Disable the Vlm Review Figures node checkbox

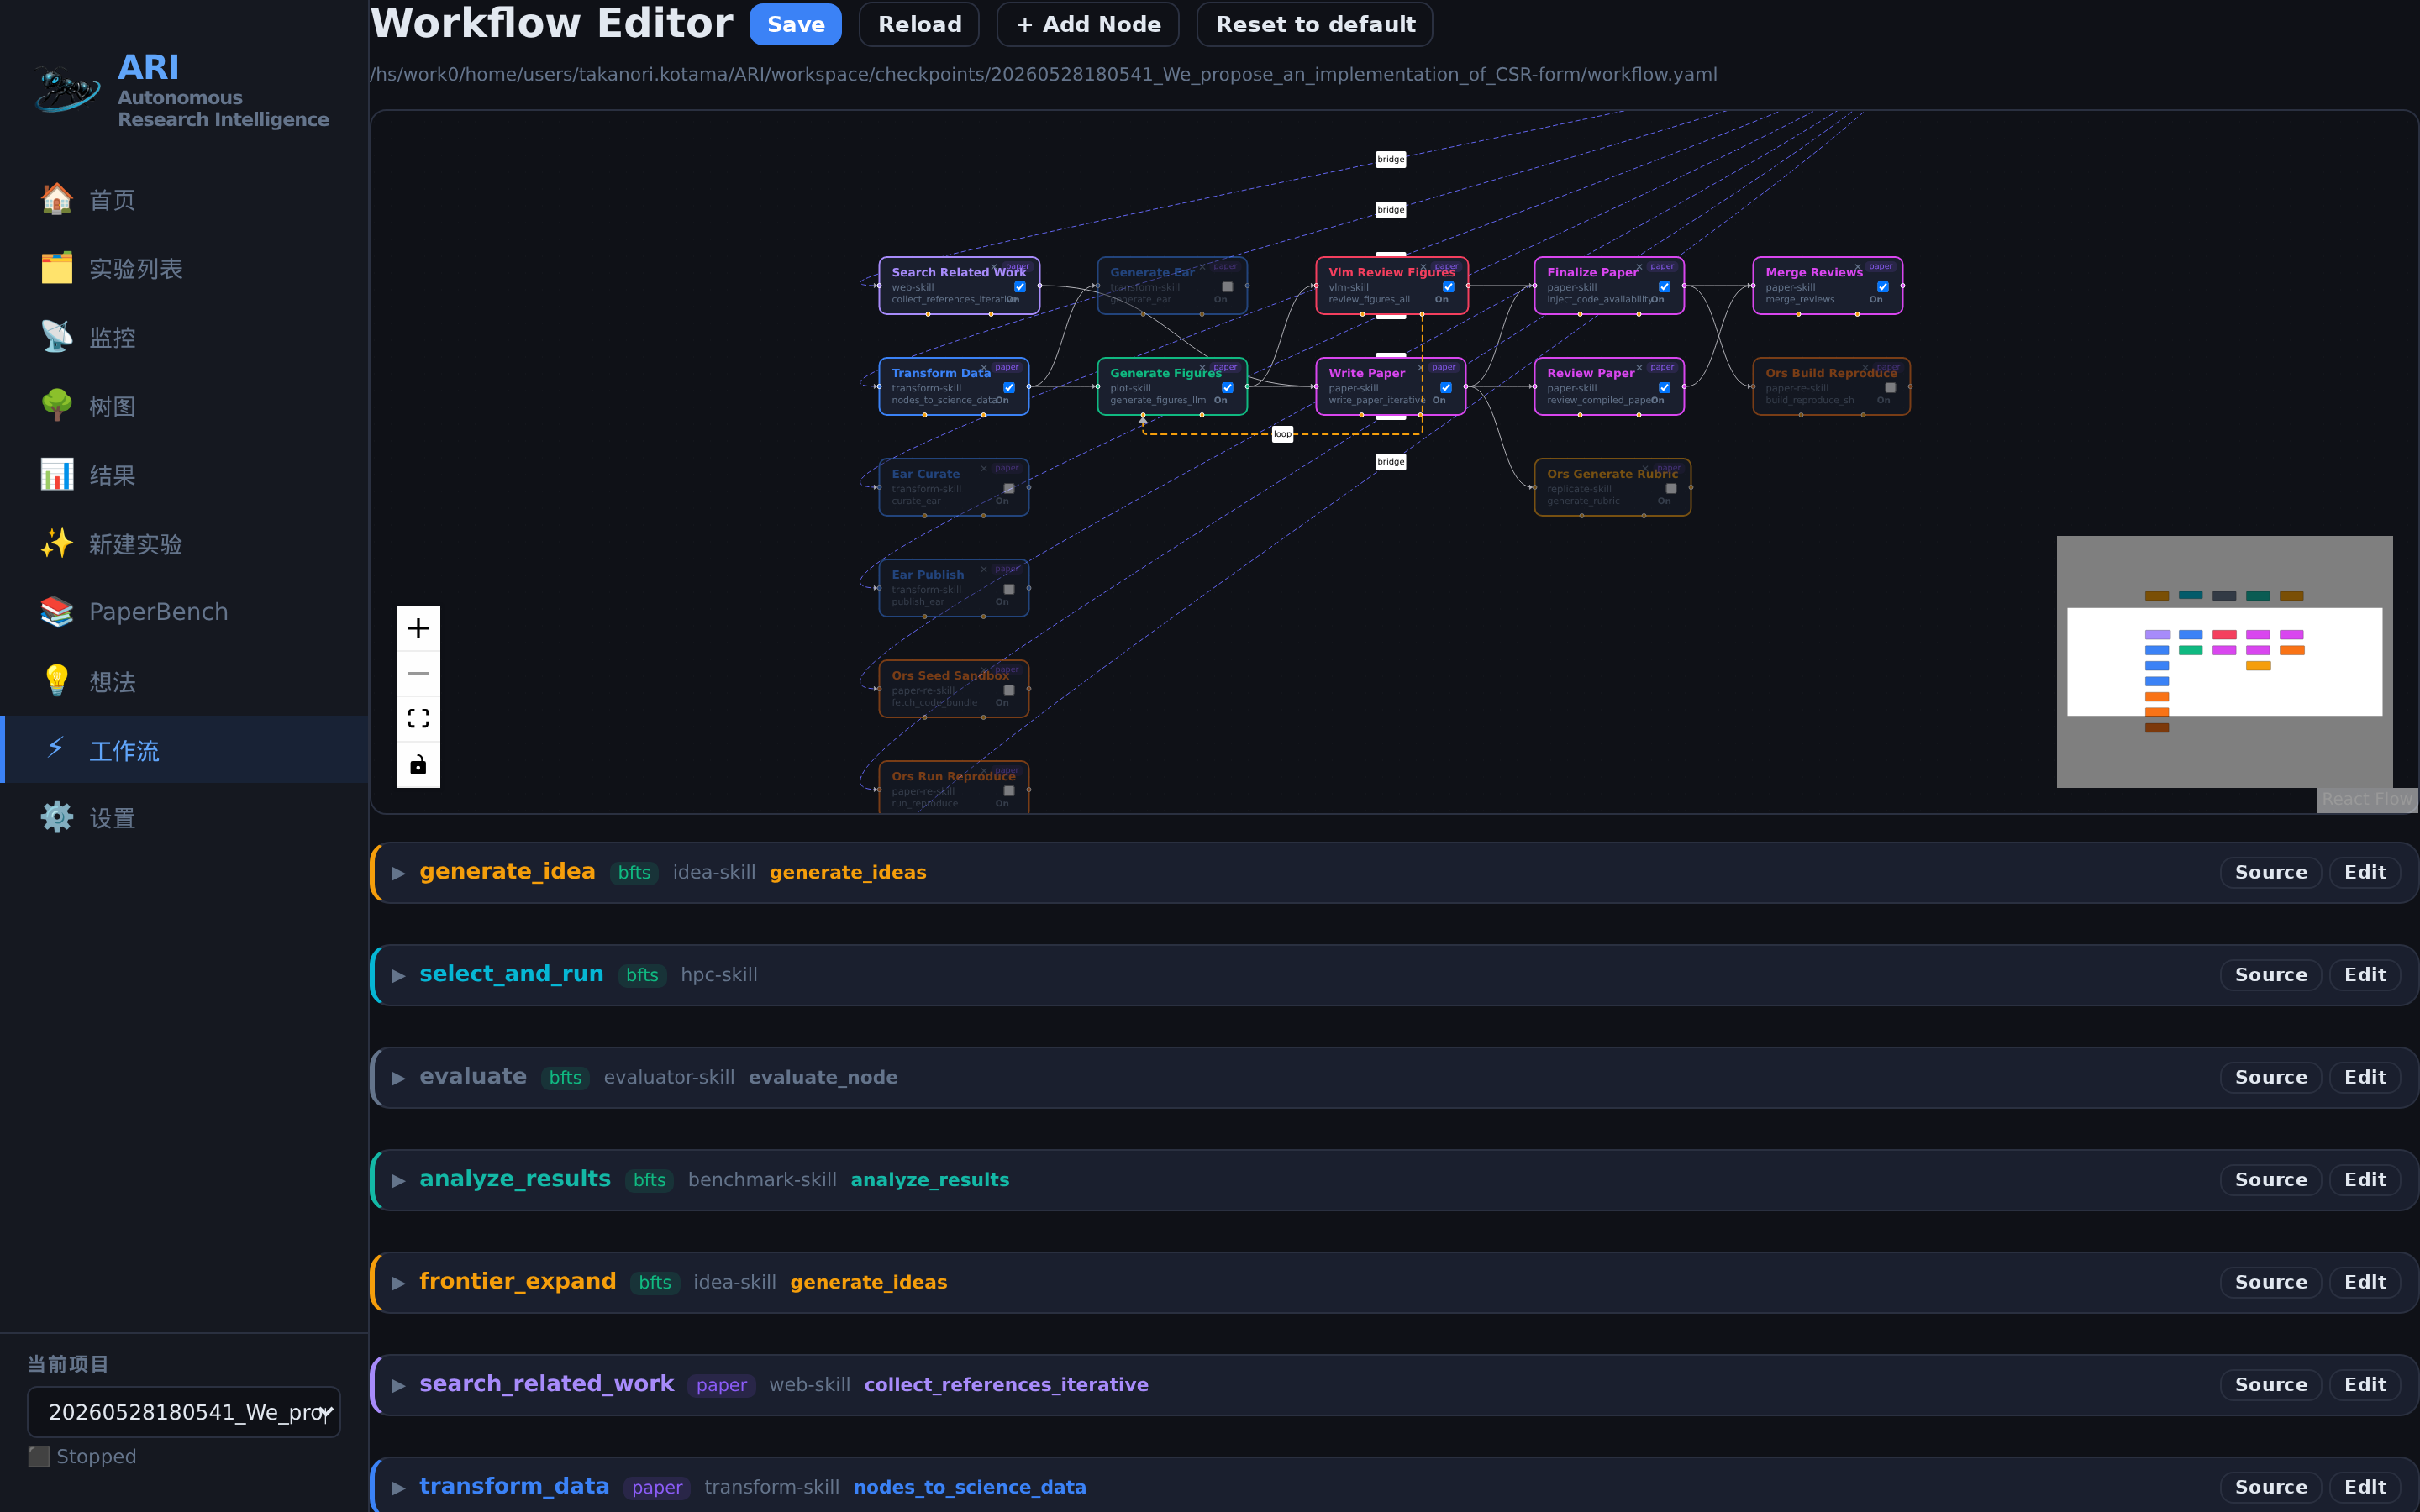point(1448,287)
